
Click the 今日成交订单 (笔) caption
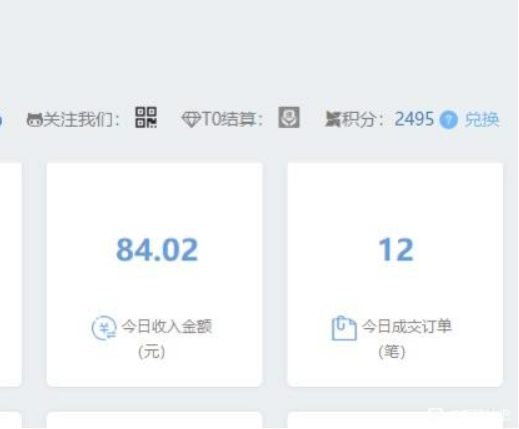tap(407, 338)
